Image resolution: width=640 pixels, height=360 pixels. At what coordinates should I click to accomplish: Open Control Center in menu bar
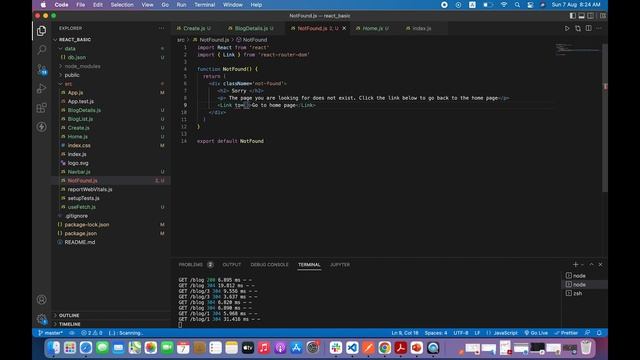click(x=530, y=5)
